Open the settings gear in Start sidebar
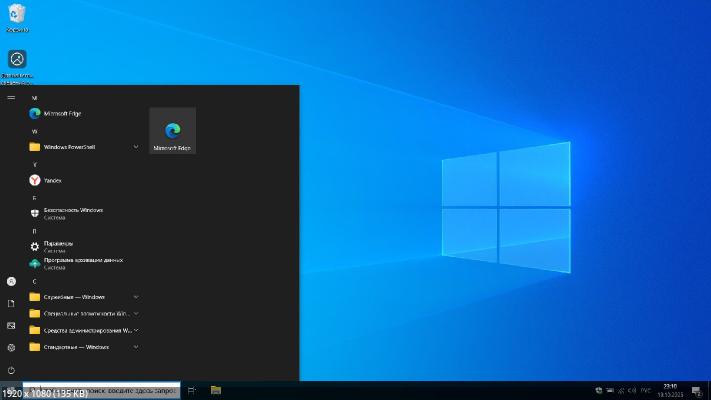The width and height of the screenshot is (711, 400). [x=11, y=347]
